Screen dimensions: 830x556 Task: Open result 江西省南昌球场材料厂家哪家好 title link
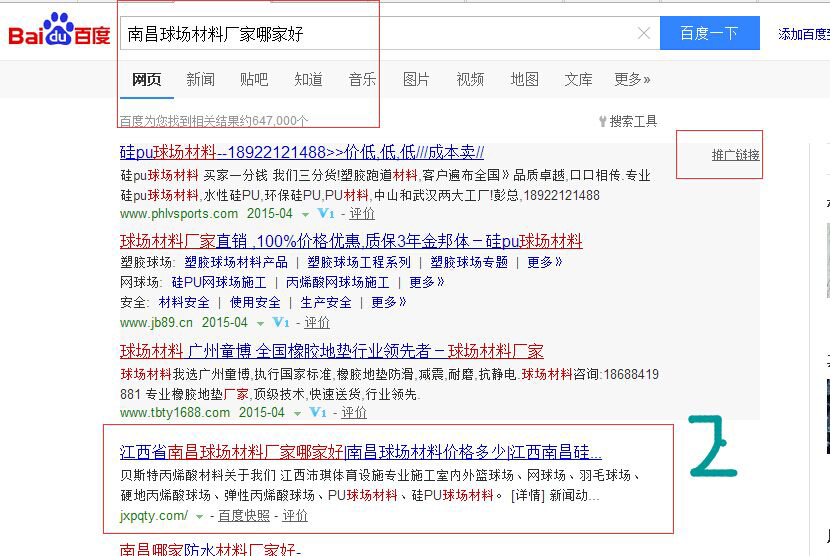(360, 452)
